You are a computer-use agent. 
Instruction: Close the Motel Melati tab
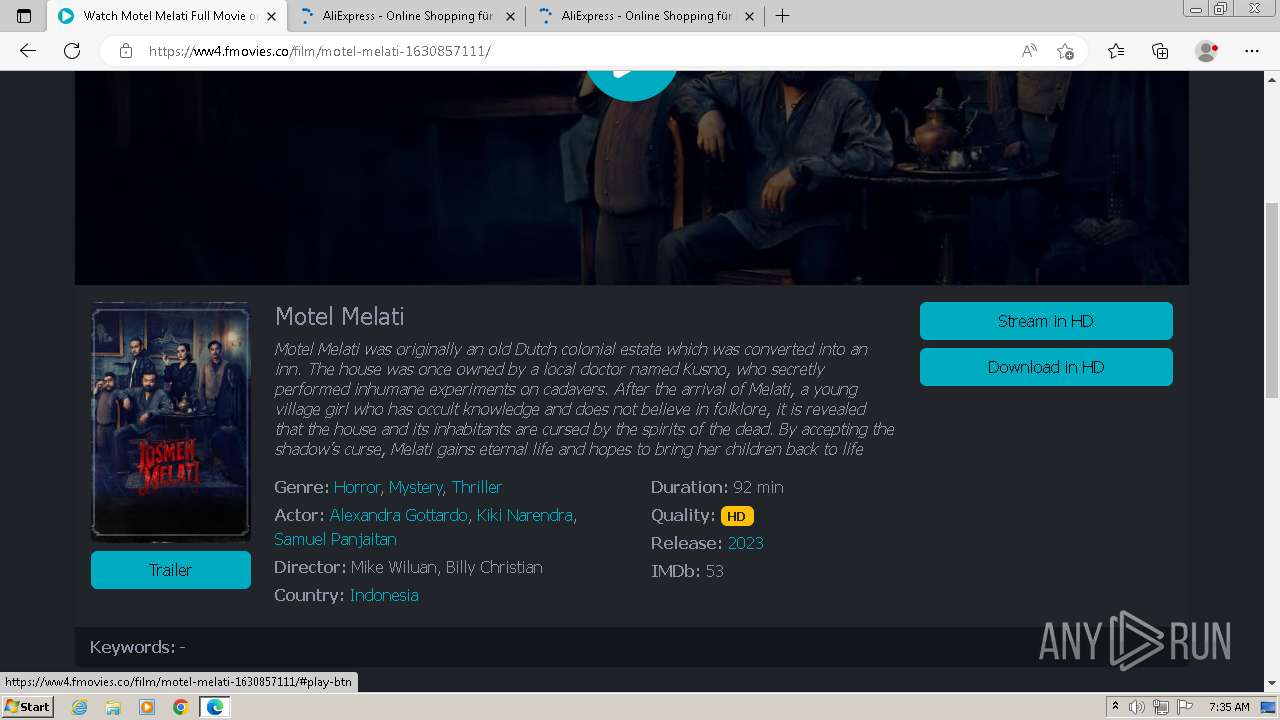[x=271, y=16]
